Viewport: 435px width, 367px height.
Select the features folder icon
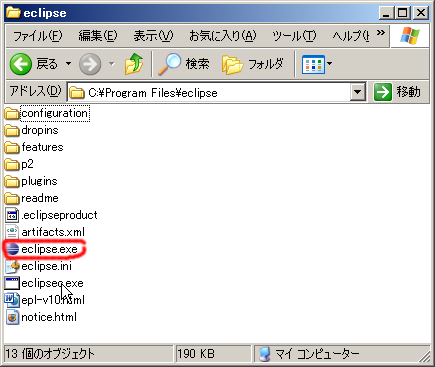12,147
